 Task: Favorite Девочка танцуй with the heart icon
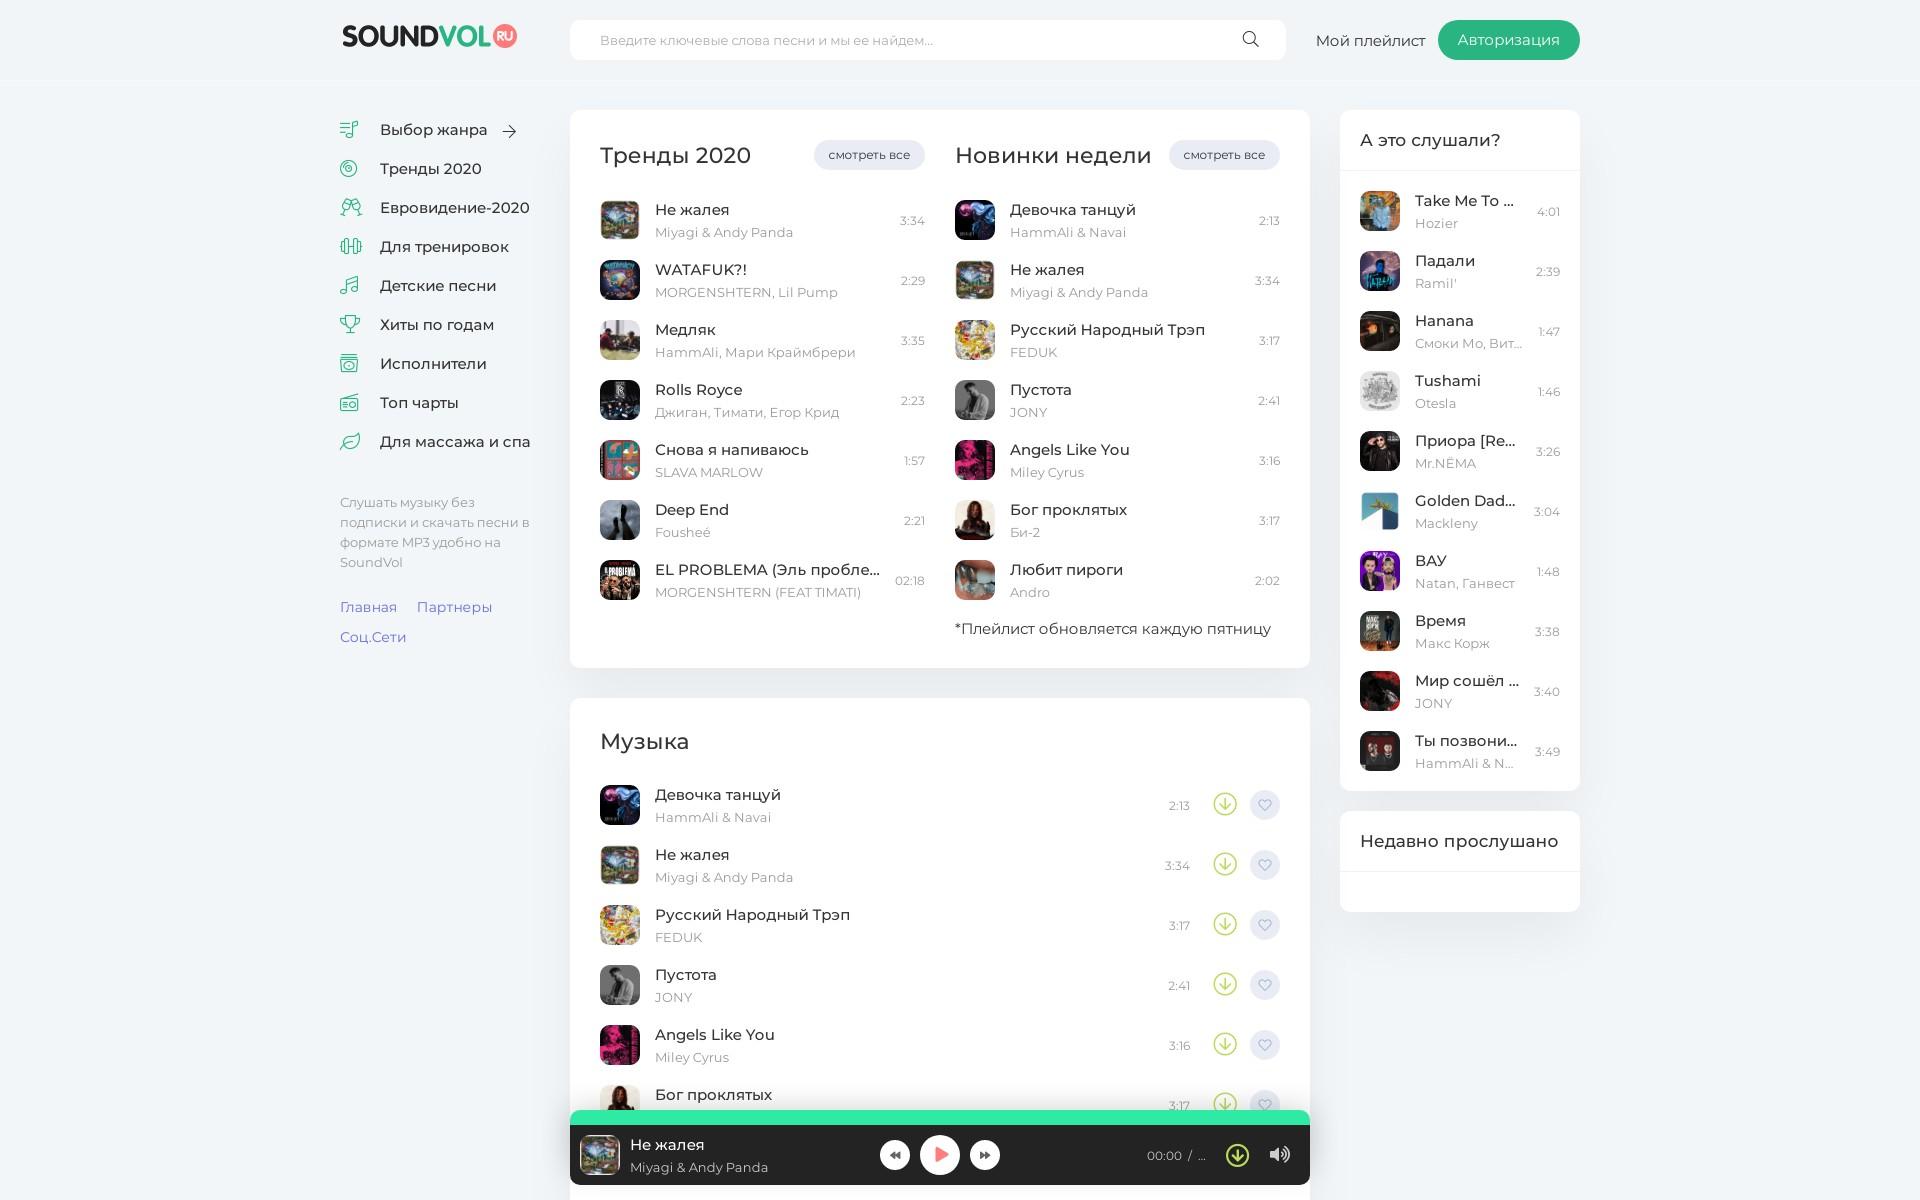[1265, 805]
